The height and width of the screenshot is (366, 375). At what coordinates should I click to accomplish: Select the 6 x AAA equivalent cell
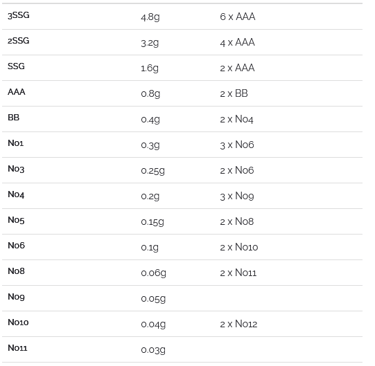pos(237,16)
